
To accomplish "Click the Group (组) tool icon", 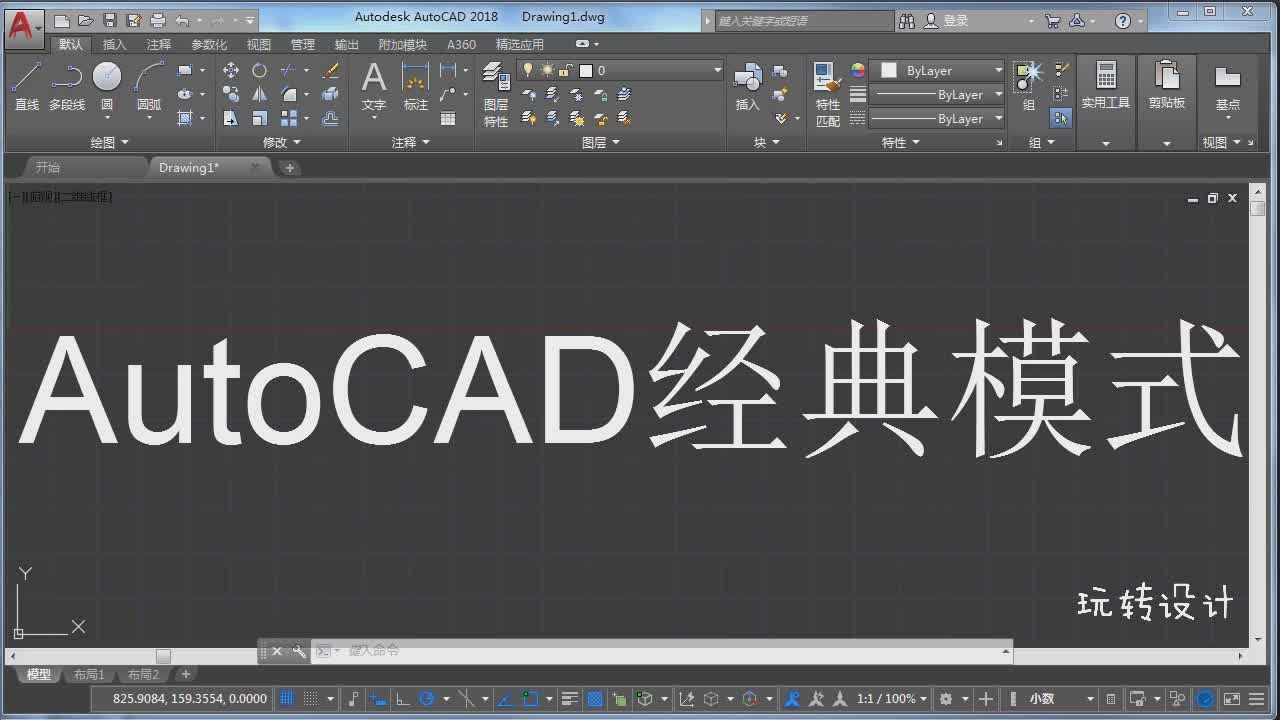I will 1028,86.
